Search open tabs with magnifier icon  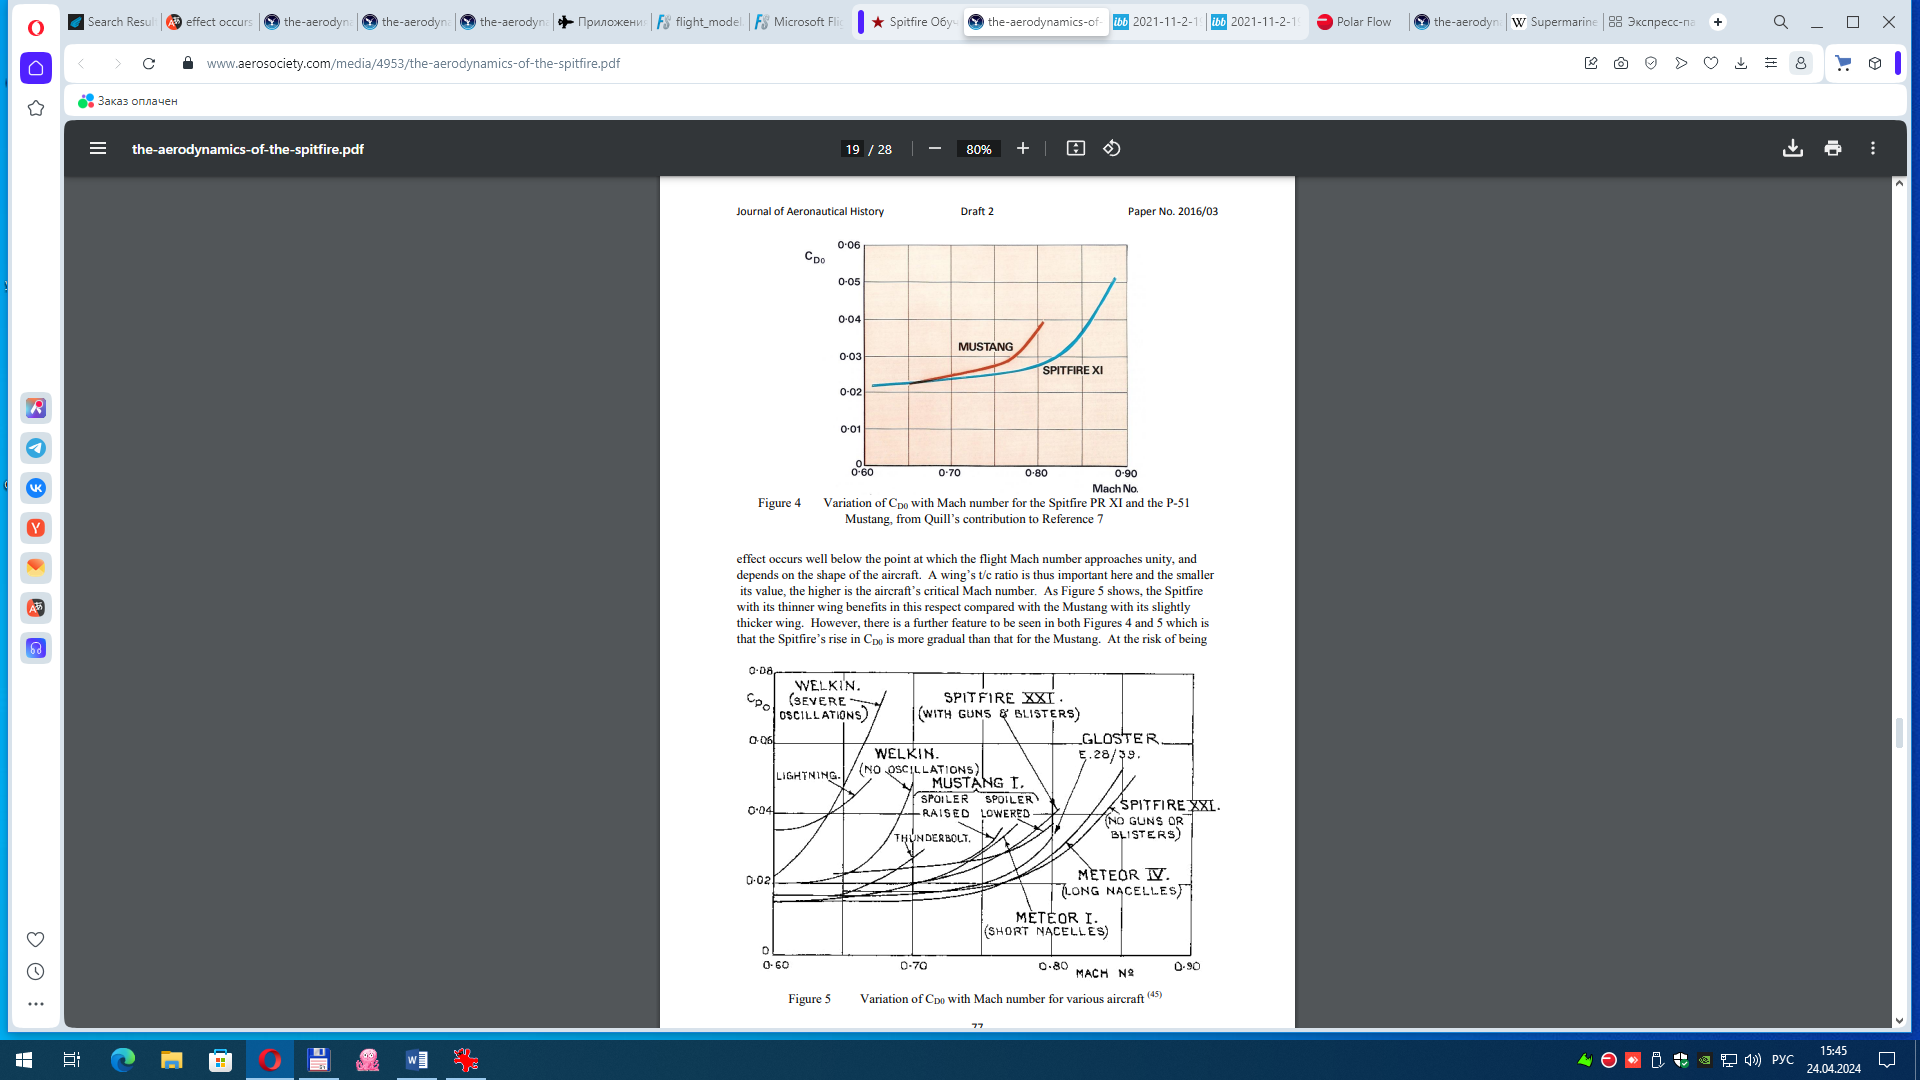click(1781, 22)
